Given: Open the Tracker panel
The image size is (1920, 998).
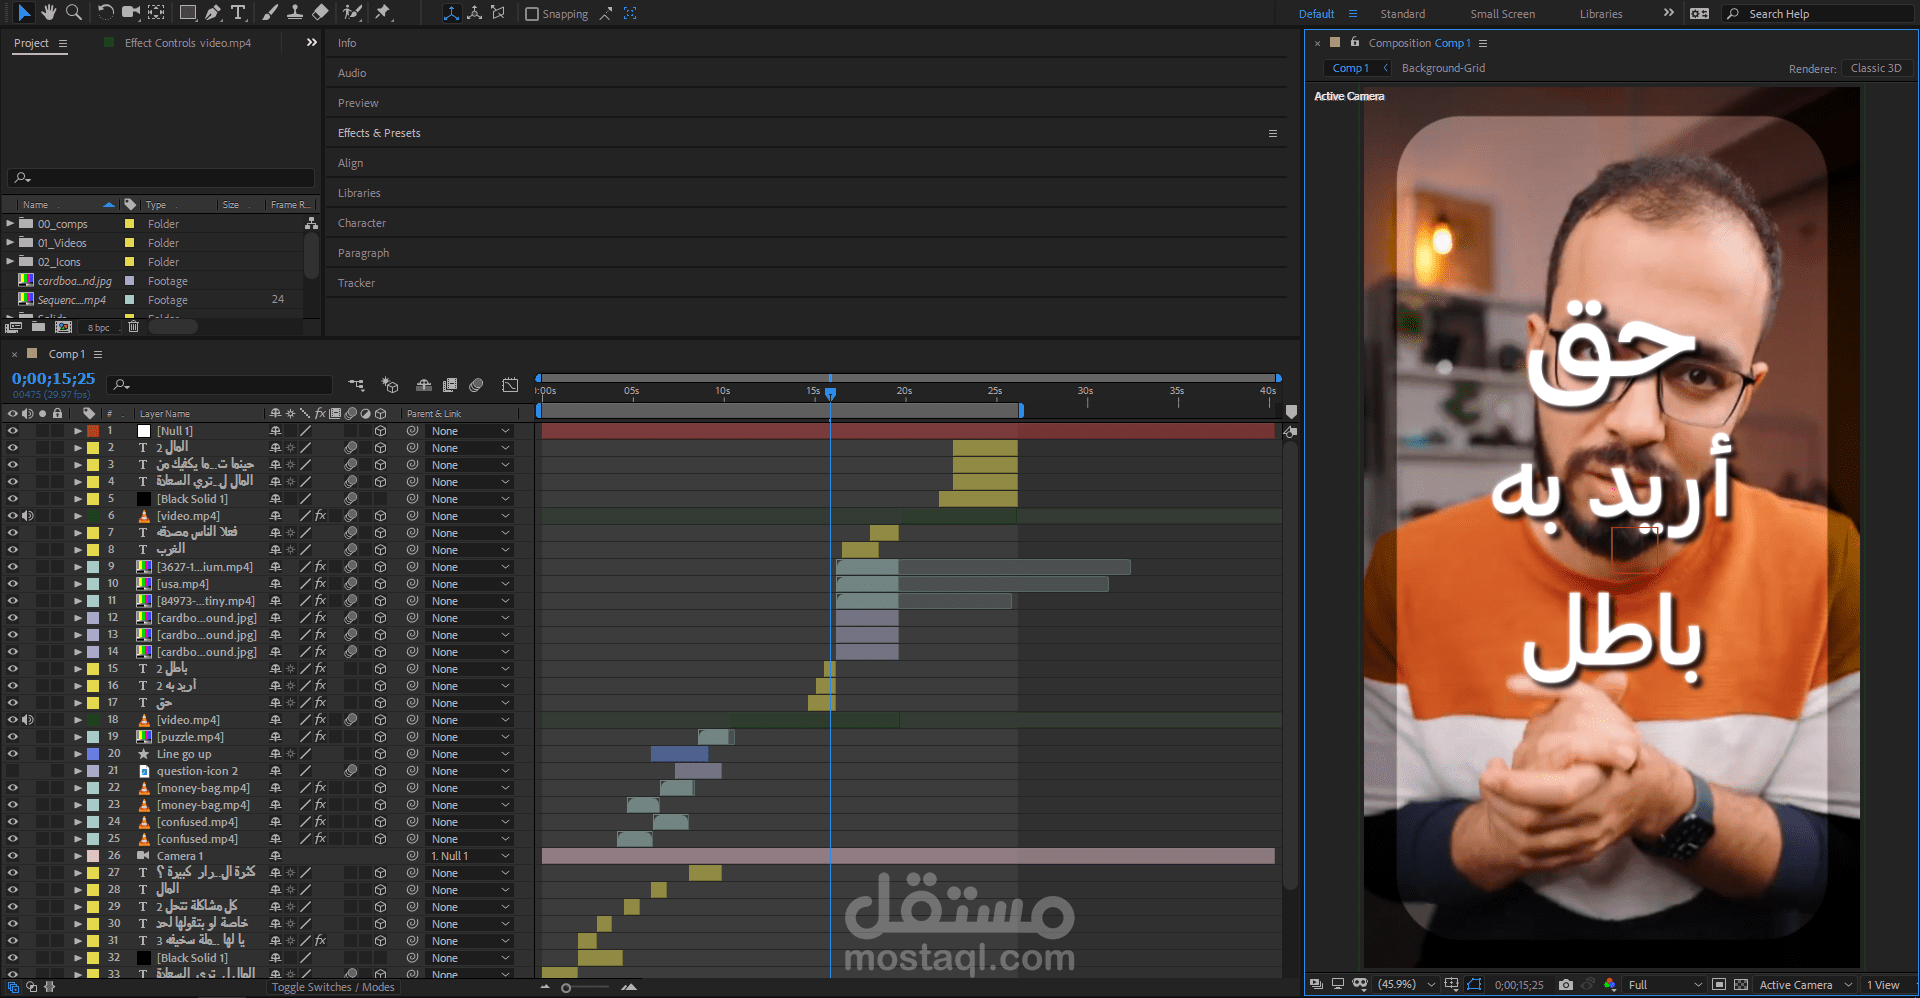Looking at the screenshot, I should pos(356,283).
